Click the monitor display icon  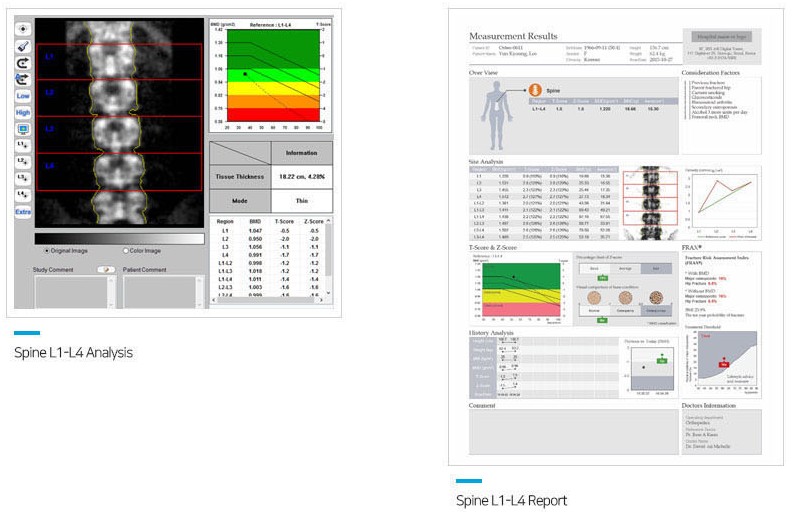coord(23,129)
